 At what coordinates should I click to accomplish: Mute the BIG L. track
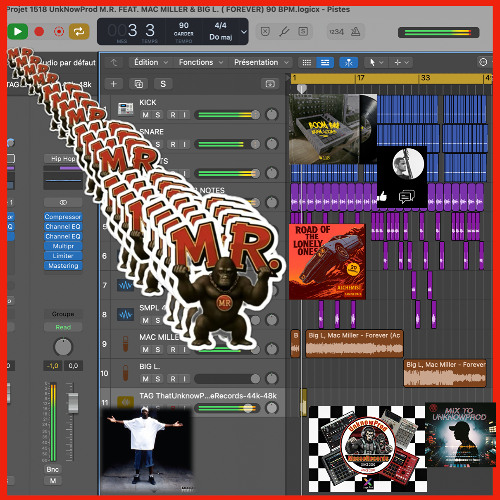point(146,379)
